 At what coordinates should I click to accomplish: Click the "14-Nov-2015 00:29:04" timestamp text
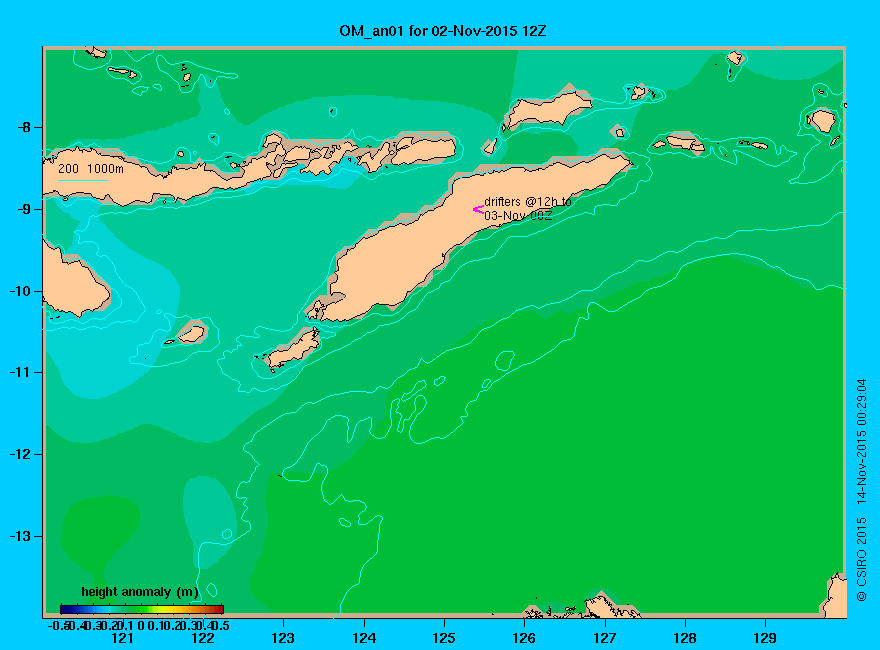coord(861,441)
